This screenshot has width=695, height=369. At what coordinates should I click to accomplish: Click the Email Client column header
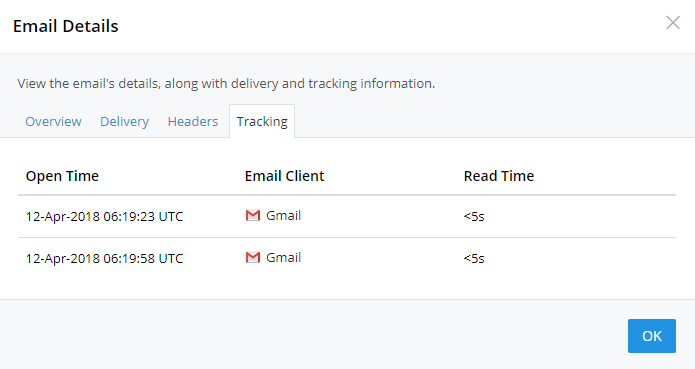[285, 176]
